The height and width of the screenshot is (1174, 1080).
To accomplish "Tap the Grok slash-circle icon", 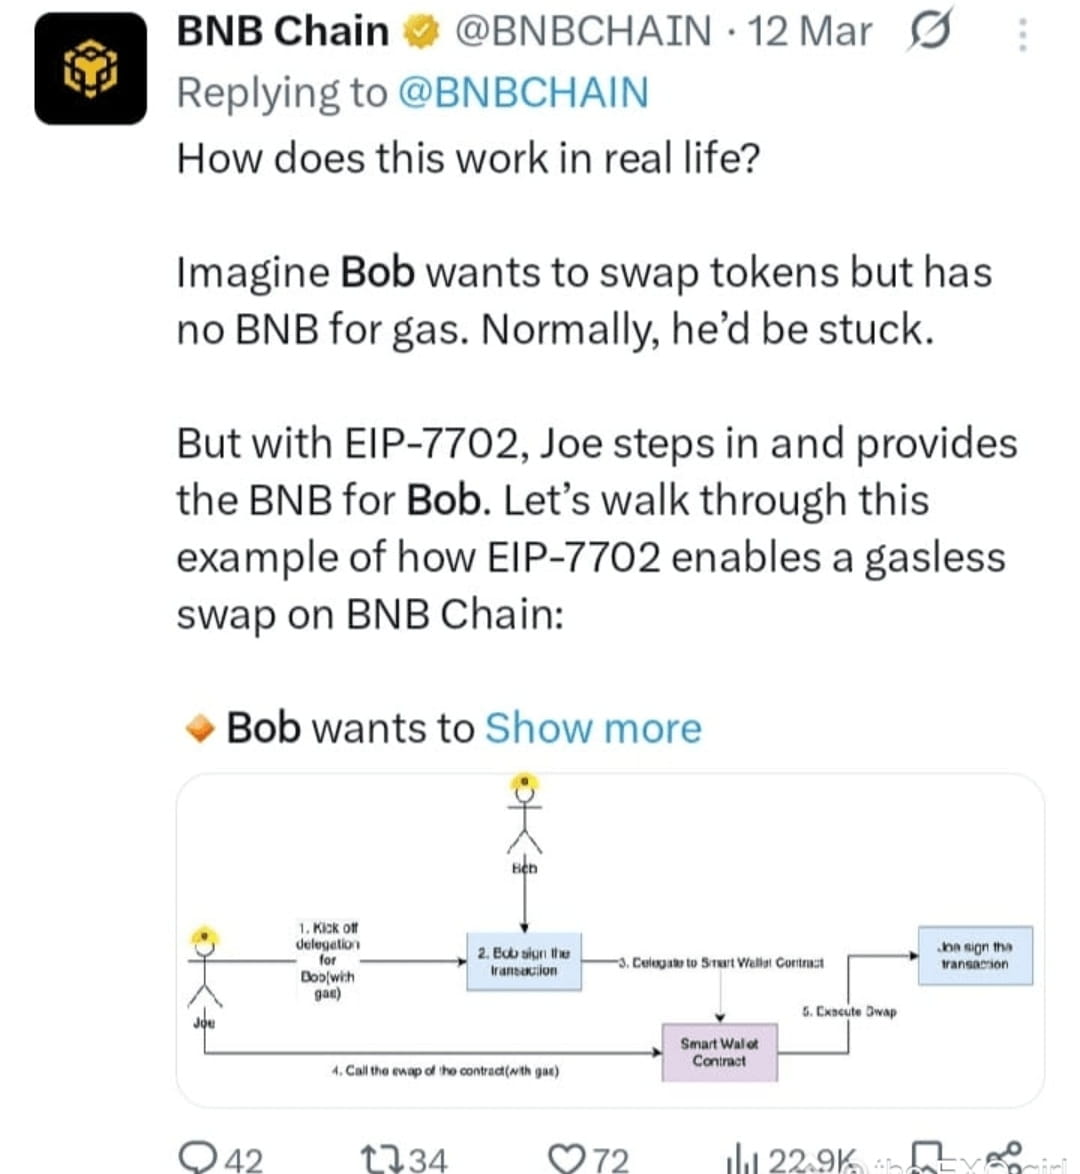I will [929, 30].
